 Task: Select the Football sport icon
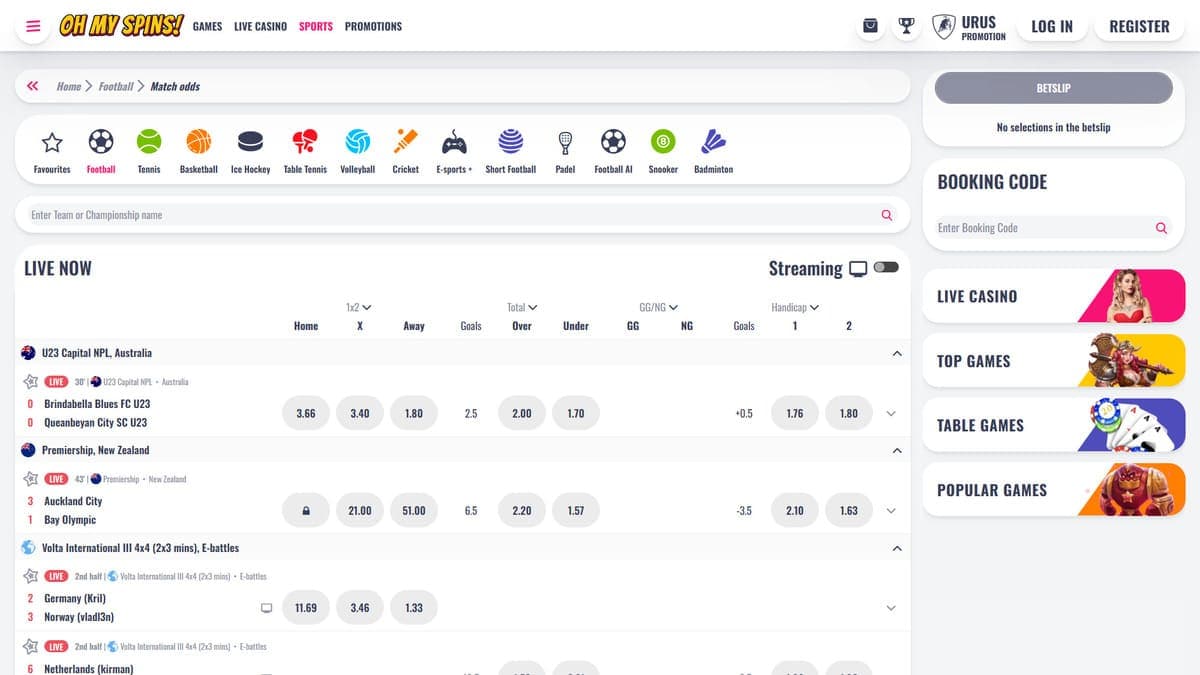[101, 142]
